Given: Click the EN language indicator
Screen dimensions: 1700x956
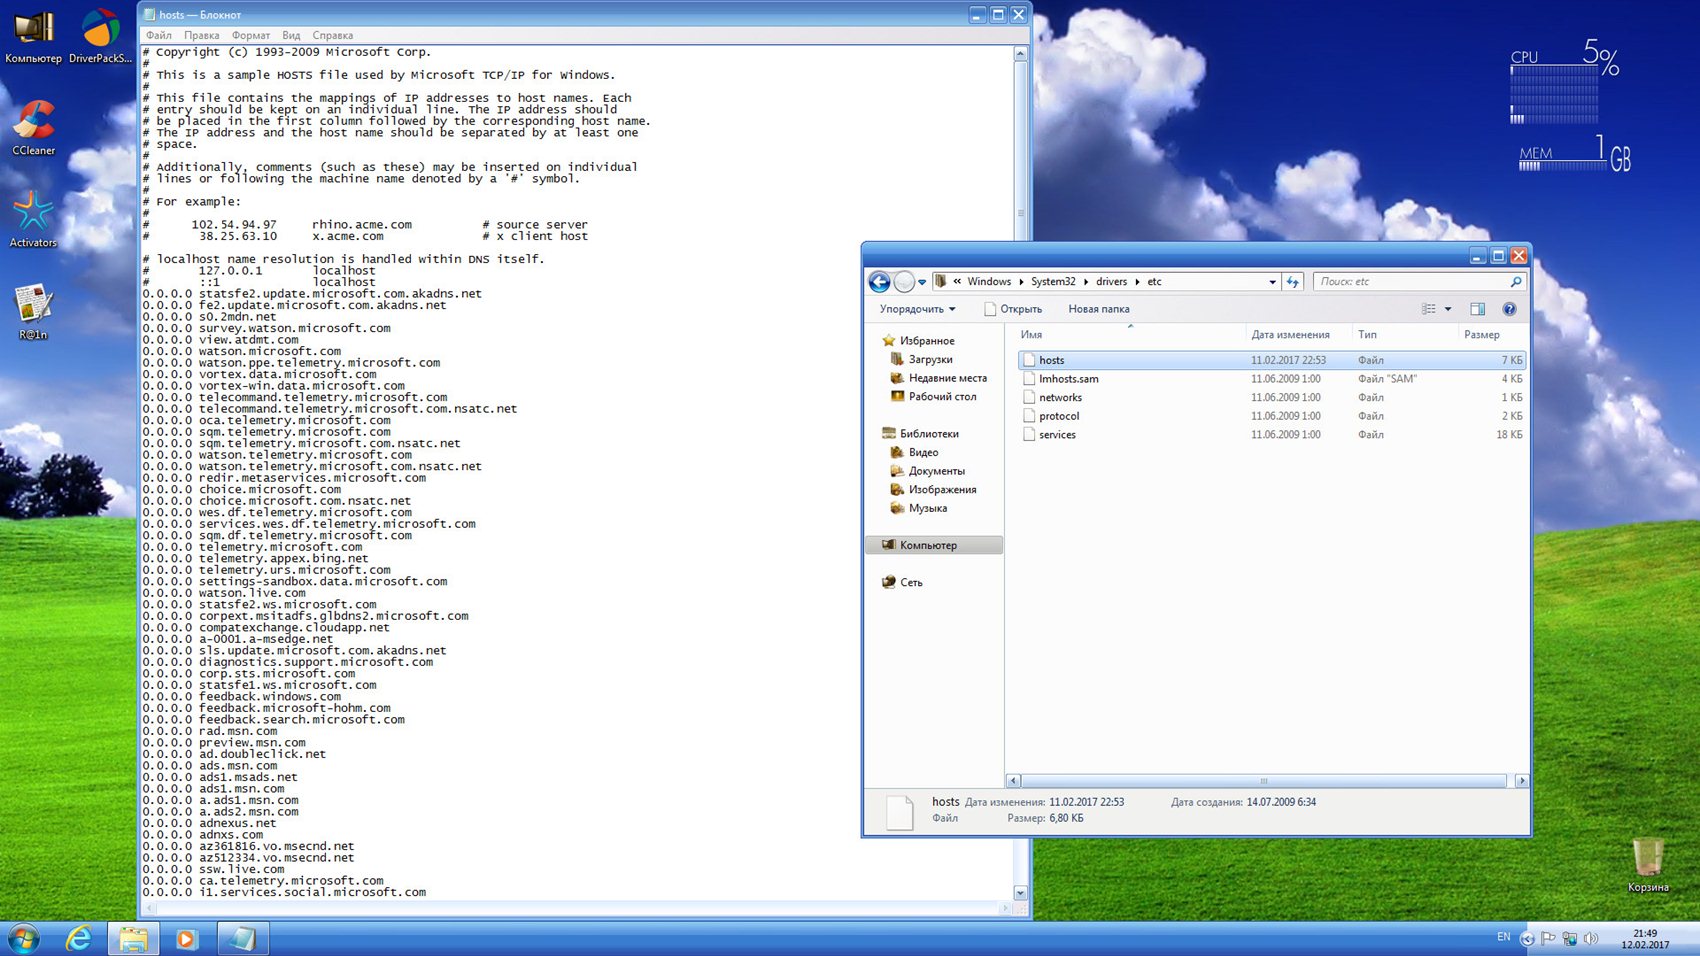Looking at the screenshot, I should 1503,937.
